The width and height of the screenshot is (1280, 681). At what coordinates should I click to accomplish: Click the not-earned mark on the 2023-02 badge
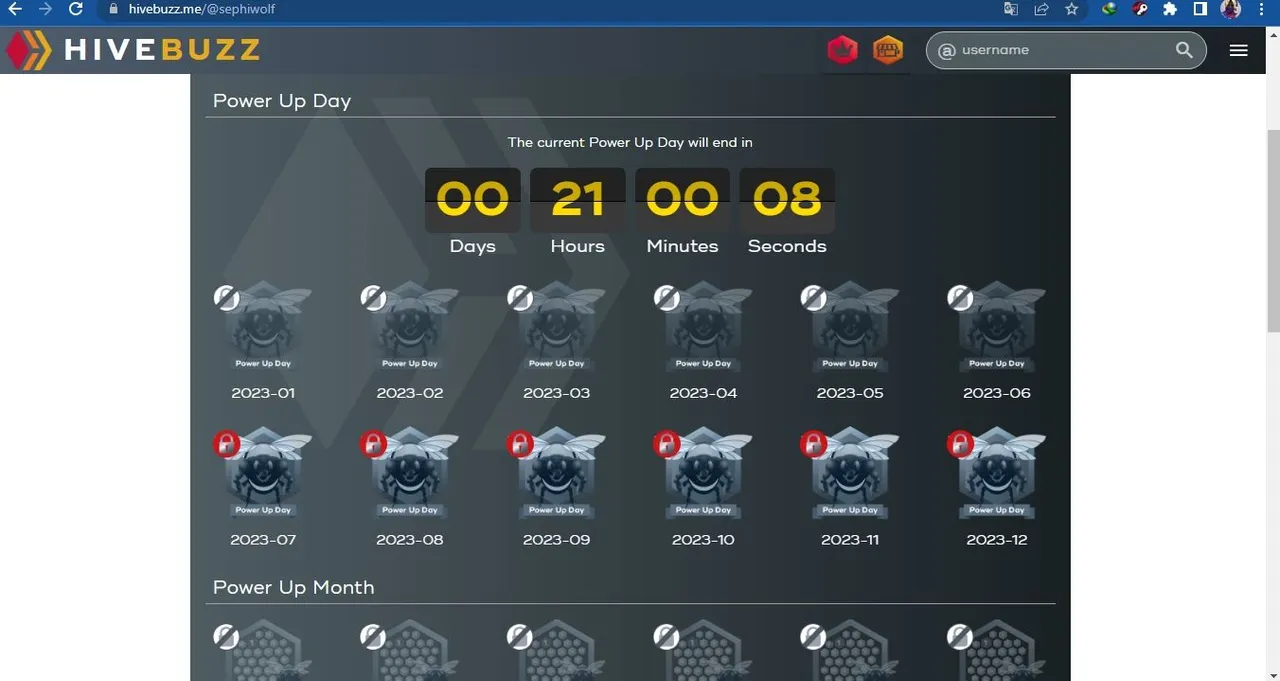[x=373, y=297]
